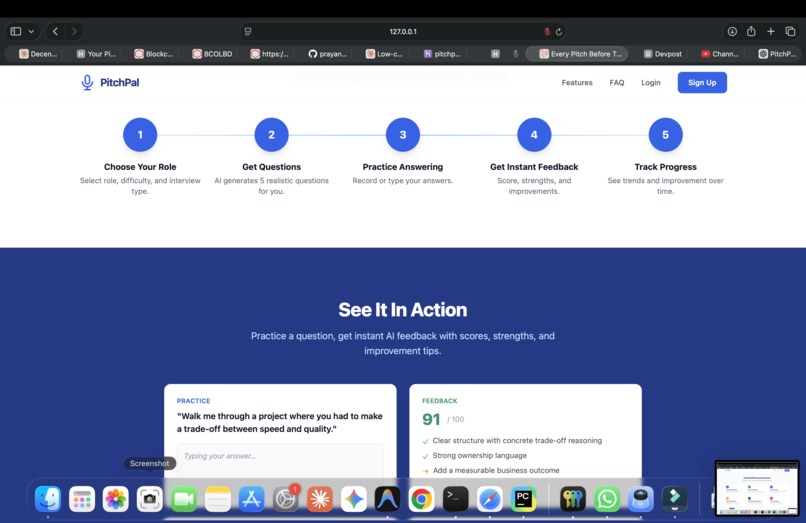Switch to the Blockc... tab
Screen dimensions: 806x523
pyautogui.click(x=154, y=53)
